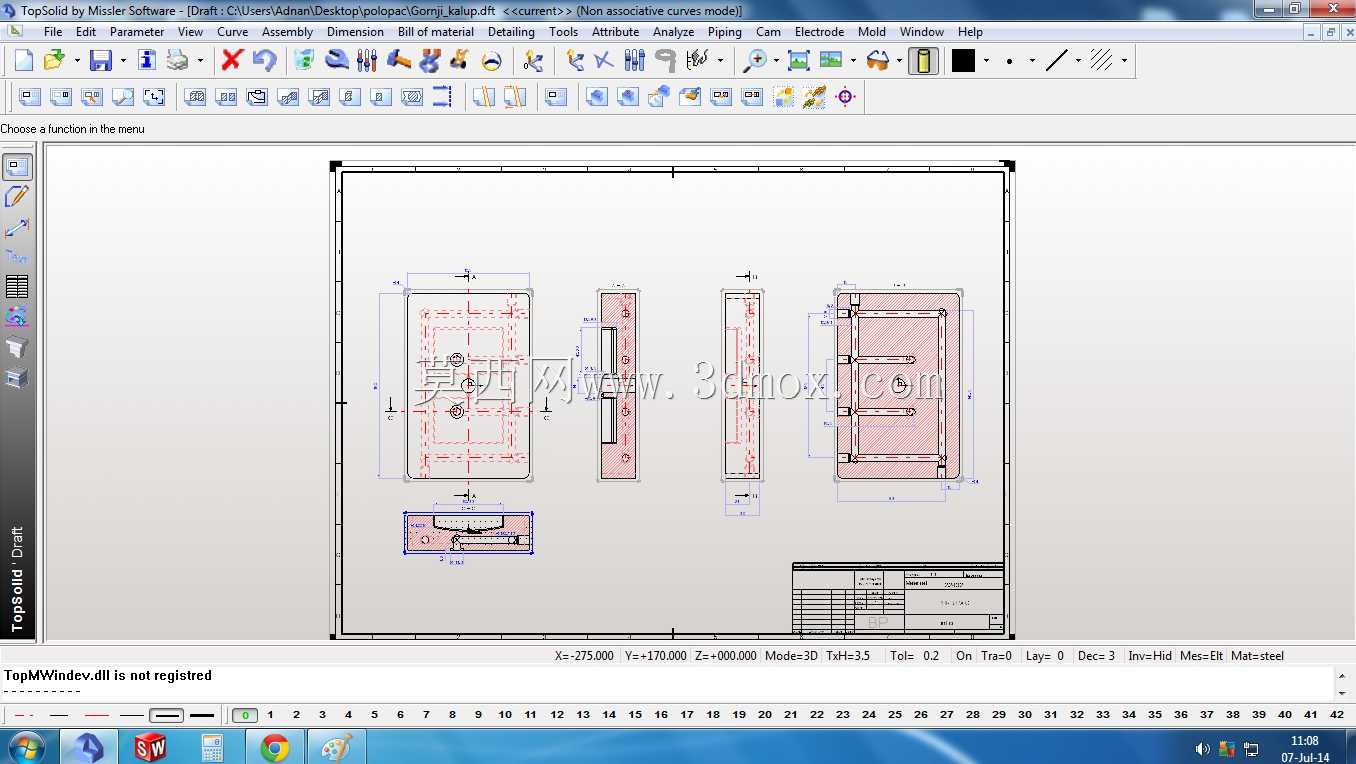This screenshot has width=1356, height=764.
Task: Open the Bill of material menu
Action: (436, 32)
